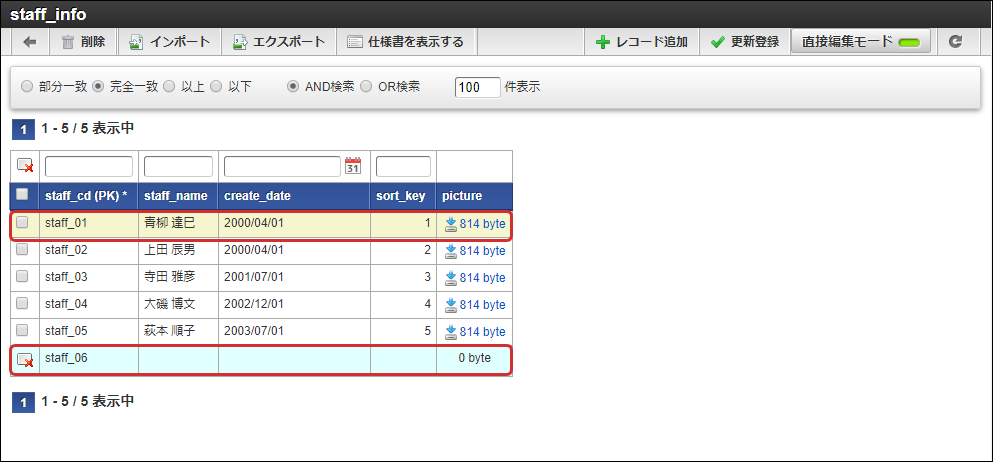Select the OR検索 radio option
This screenshot has width=993, height=462.
(x=366, y=87)
